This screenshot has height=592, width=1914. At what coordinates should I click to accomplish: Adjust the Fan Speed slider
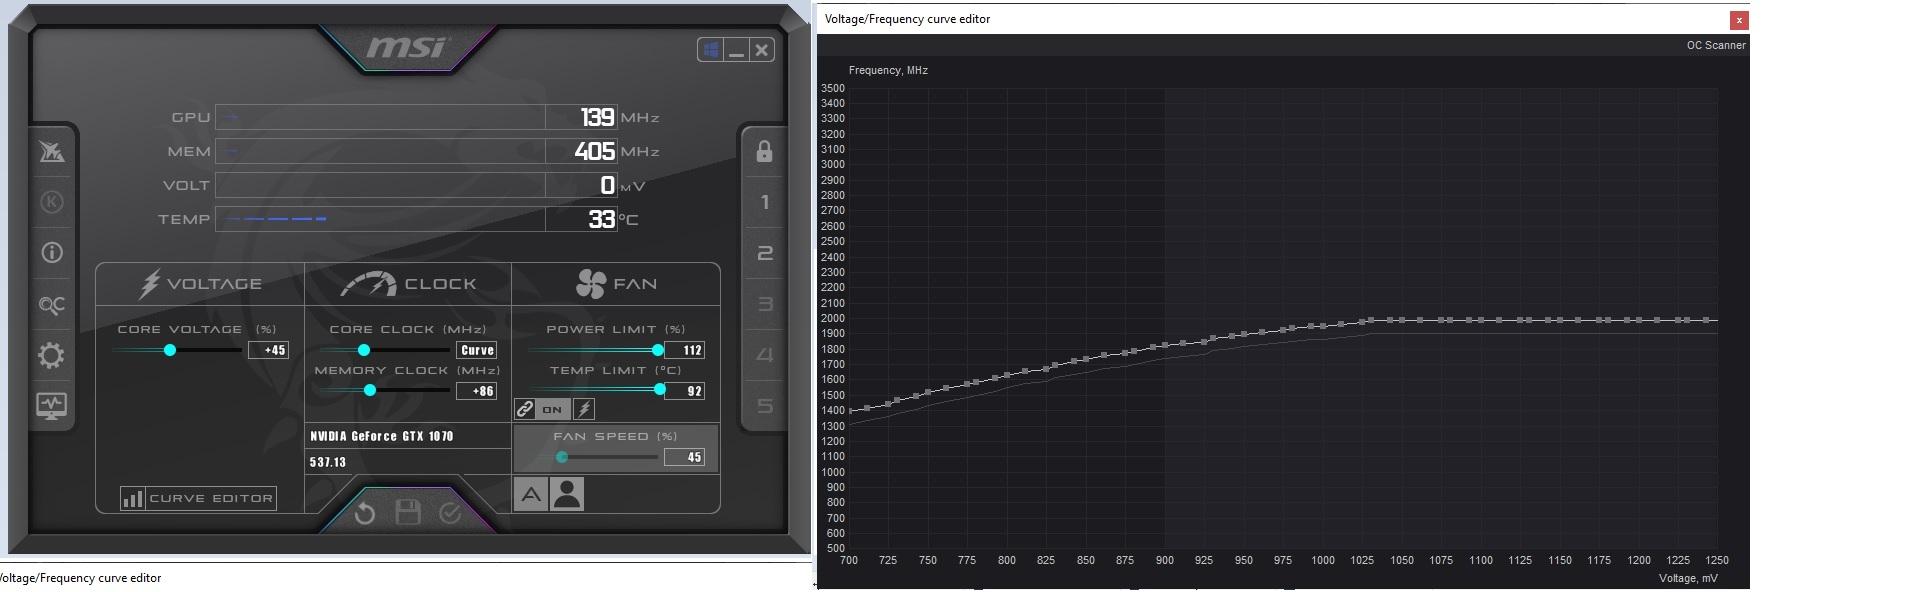coord(562,457)
